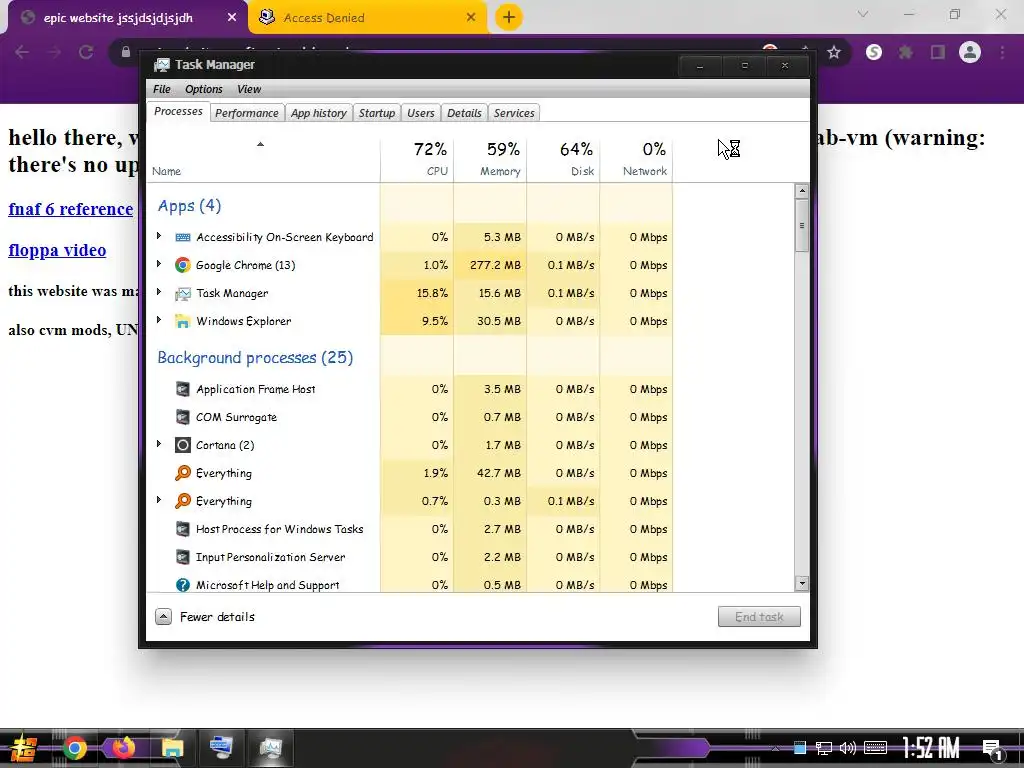Click the Application Frame Host icon
The height and width of the screenshot is (768, 1024).
tap(183, 389)
